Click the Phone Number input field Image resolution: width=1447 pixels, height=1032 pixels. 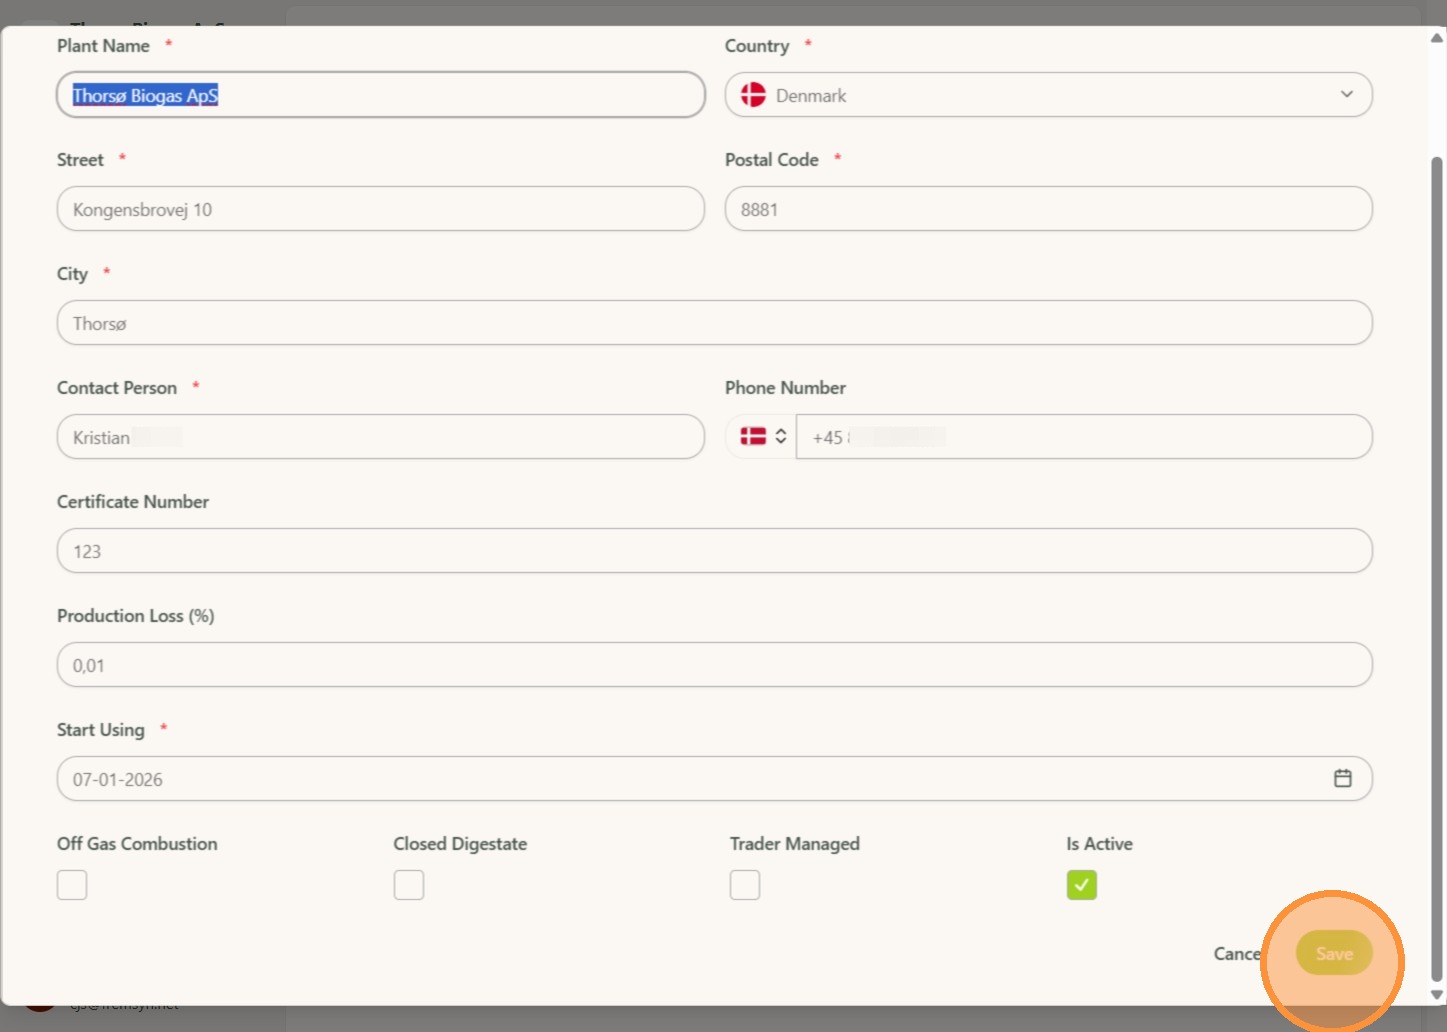tap(1084, 437)
